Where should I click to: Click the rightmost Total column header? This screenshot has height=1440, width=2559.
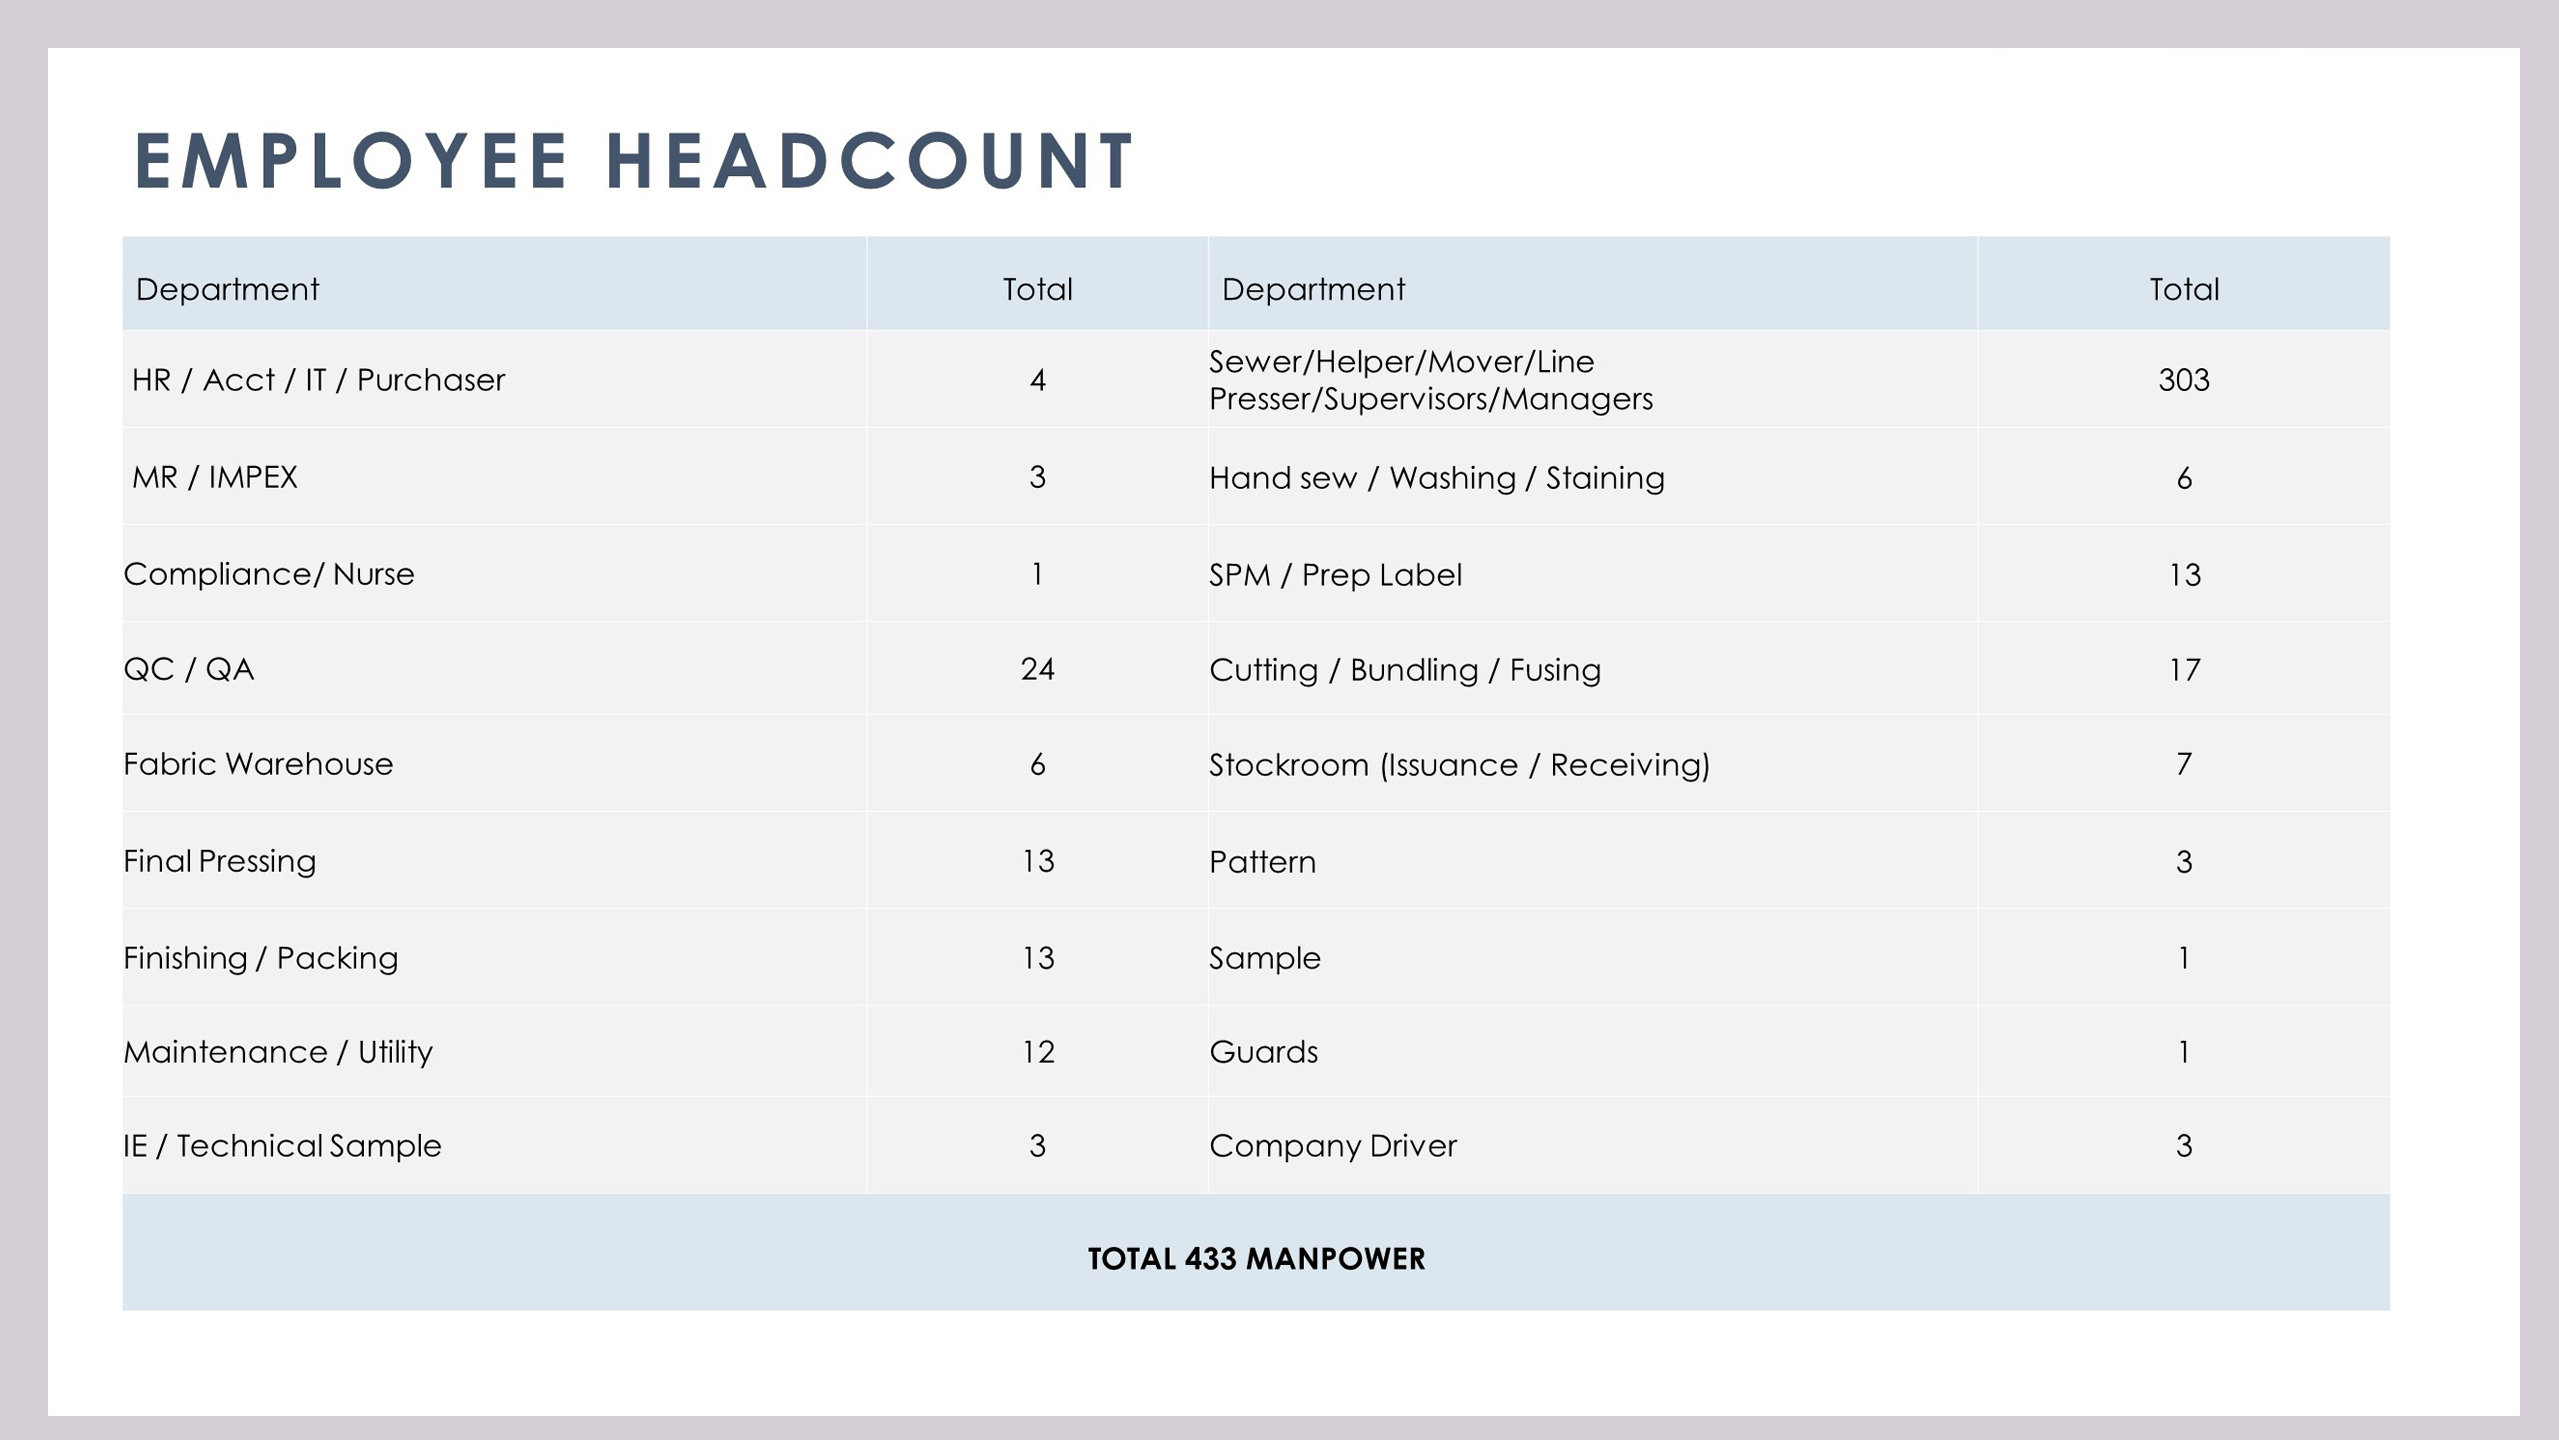pos(2183,289)
